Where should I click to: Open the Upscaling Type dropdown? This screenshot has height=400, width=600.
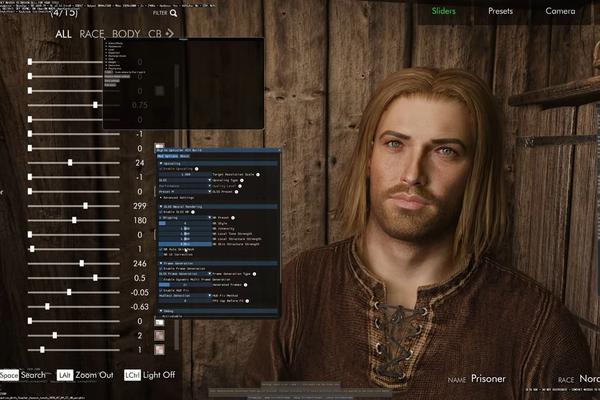click(185, 180)
